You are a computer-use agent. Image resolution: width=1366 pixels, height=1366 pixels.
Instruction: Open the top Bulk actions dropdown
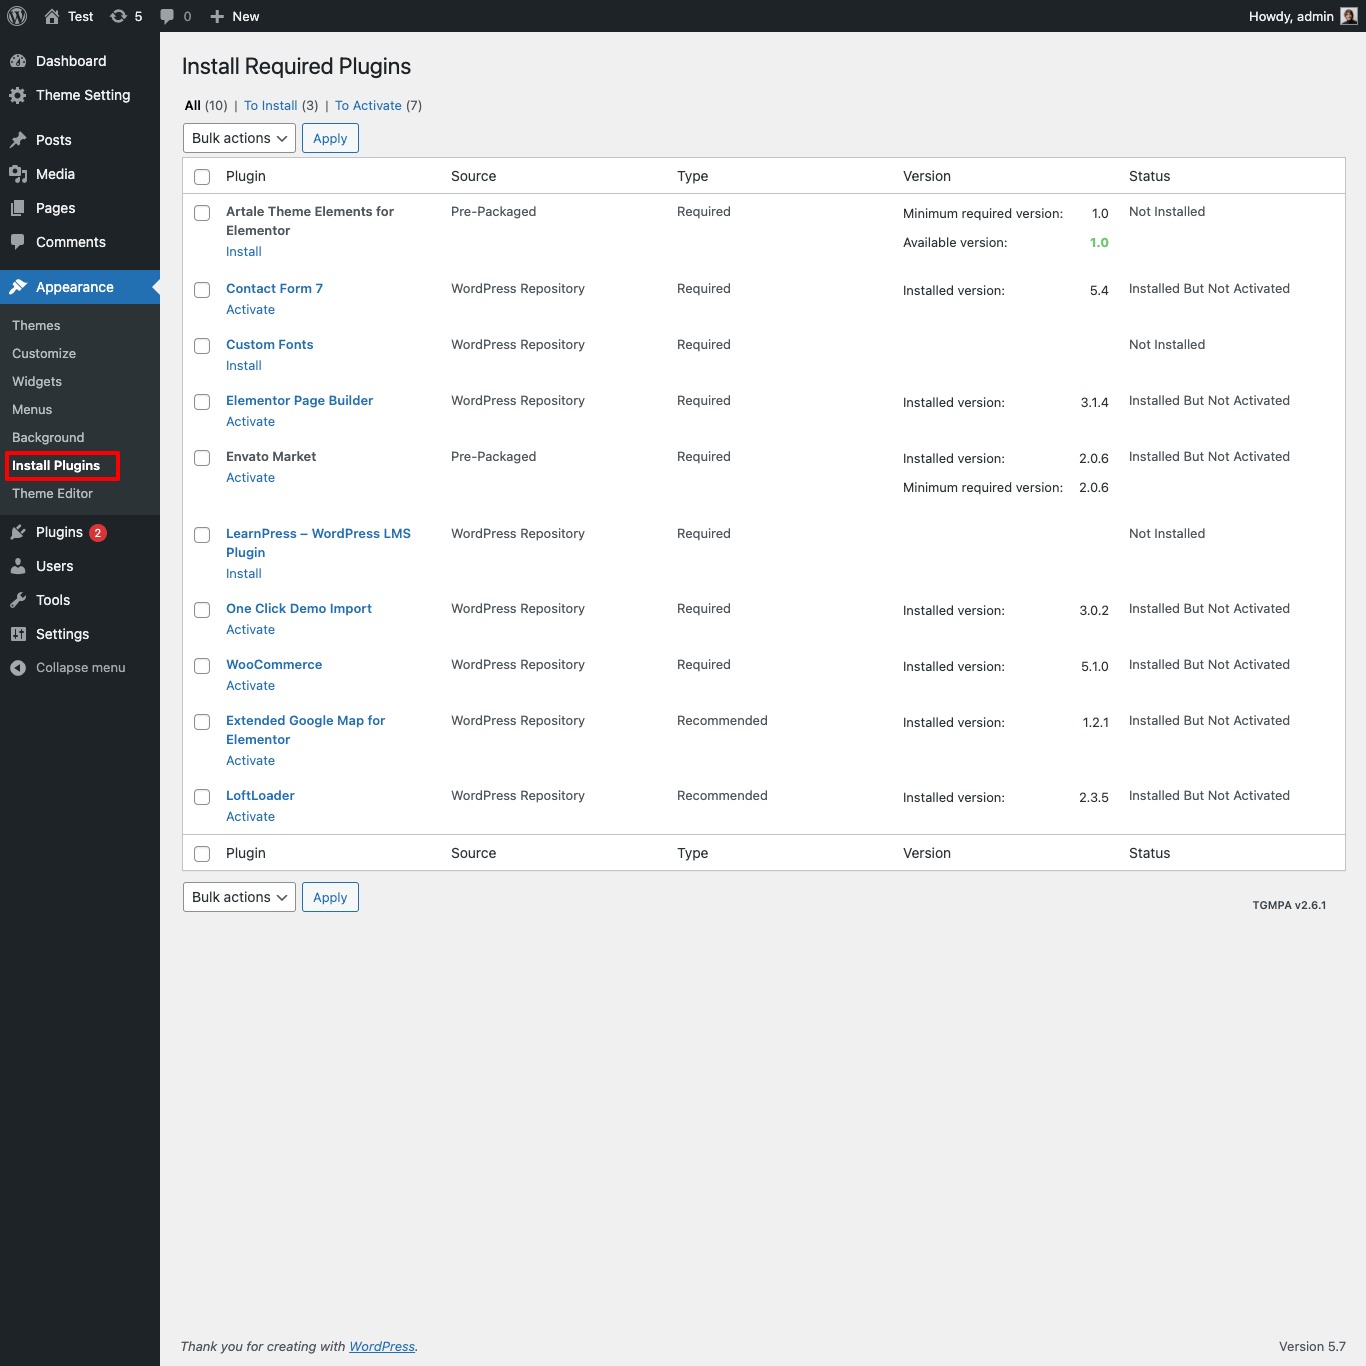point(238,138)
